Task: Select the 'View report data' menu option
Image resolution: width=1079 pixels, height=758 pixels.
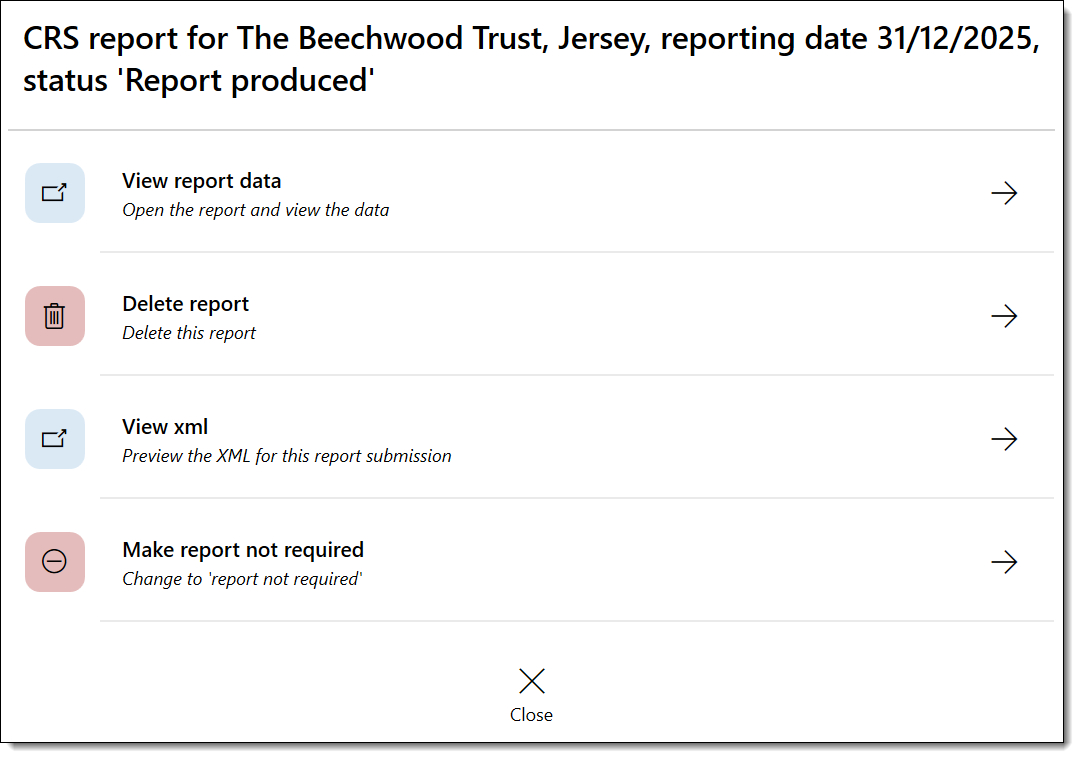Action: [x=201, y=181]
